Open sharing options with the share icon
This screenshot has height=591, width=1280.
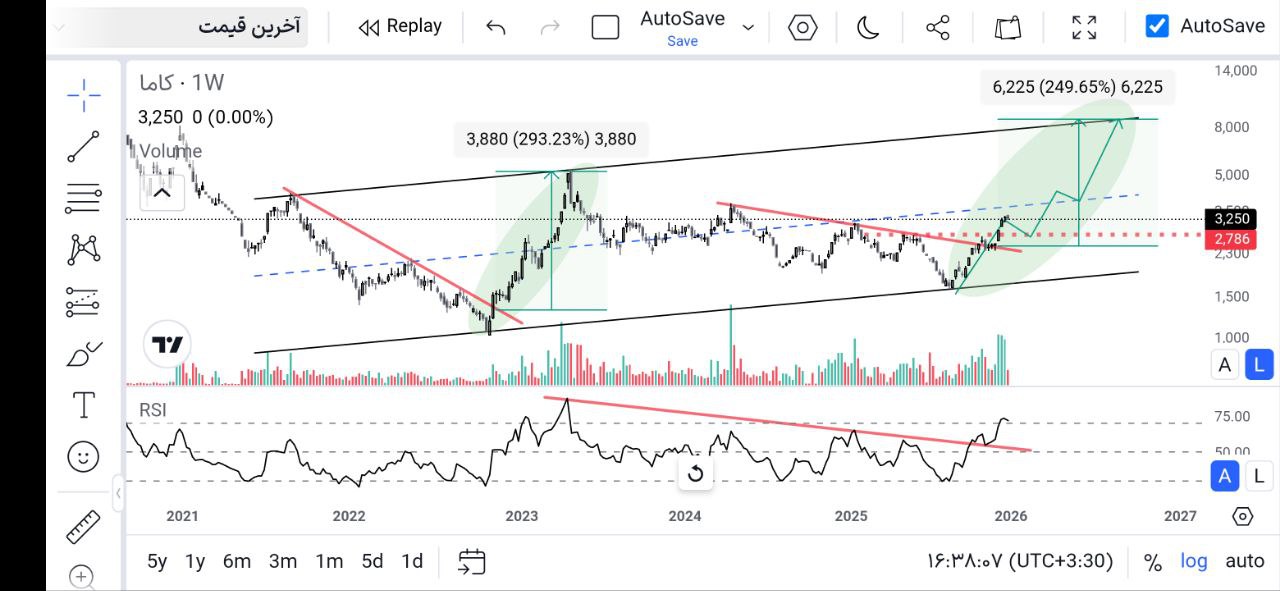click(x=936, y=27)
